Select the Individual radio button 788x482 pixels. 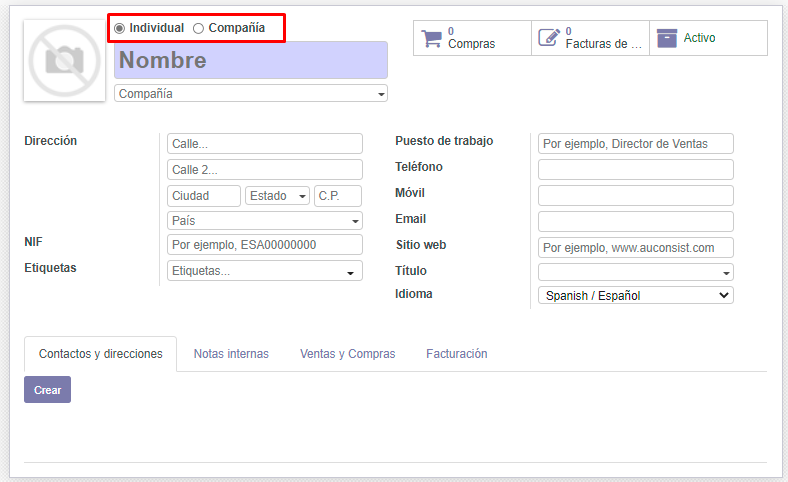pos(120,28)
